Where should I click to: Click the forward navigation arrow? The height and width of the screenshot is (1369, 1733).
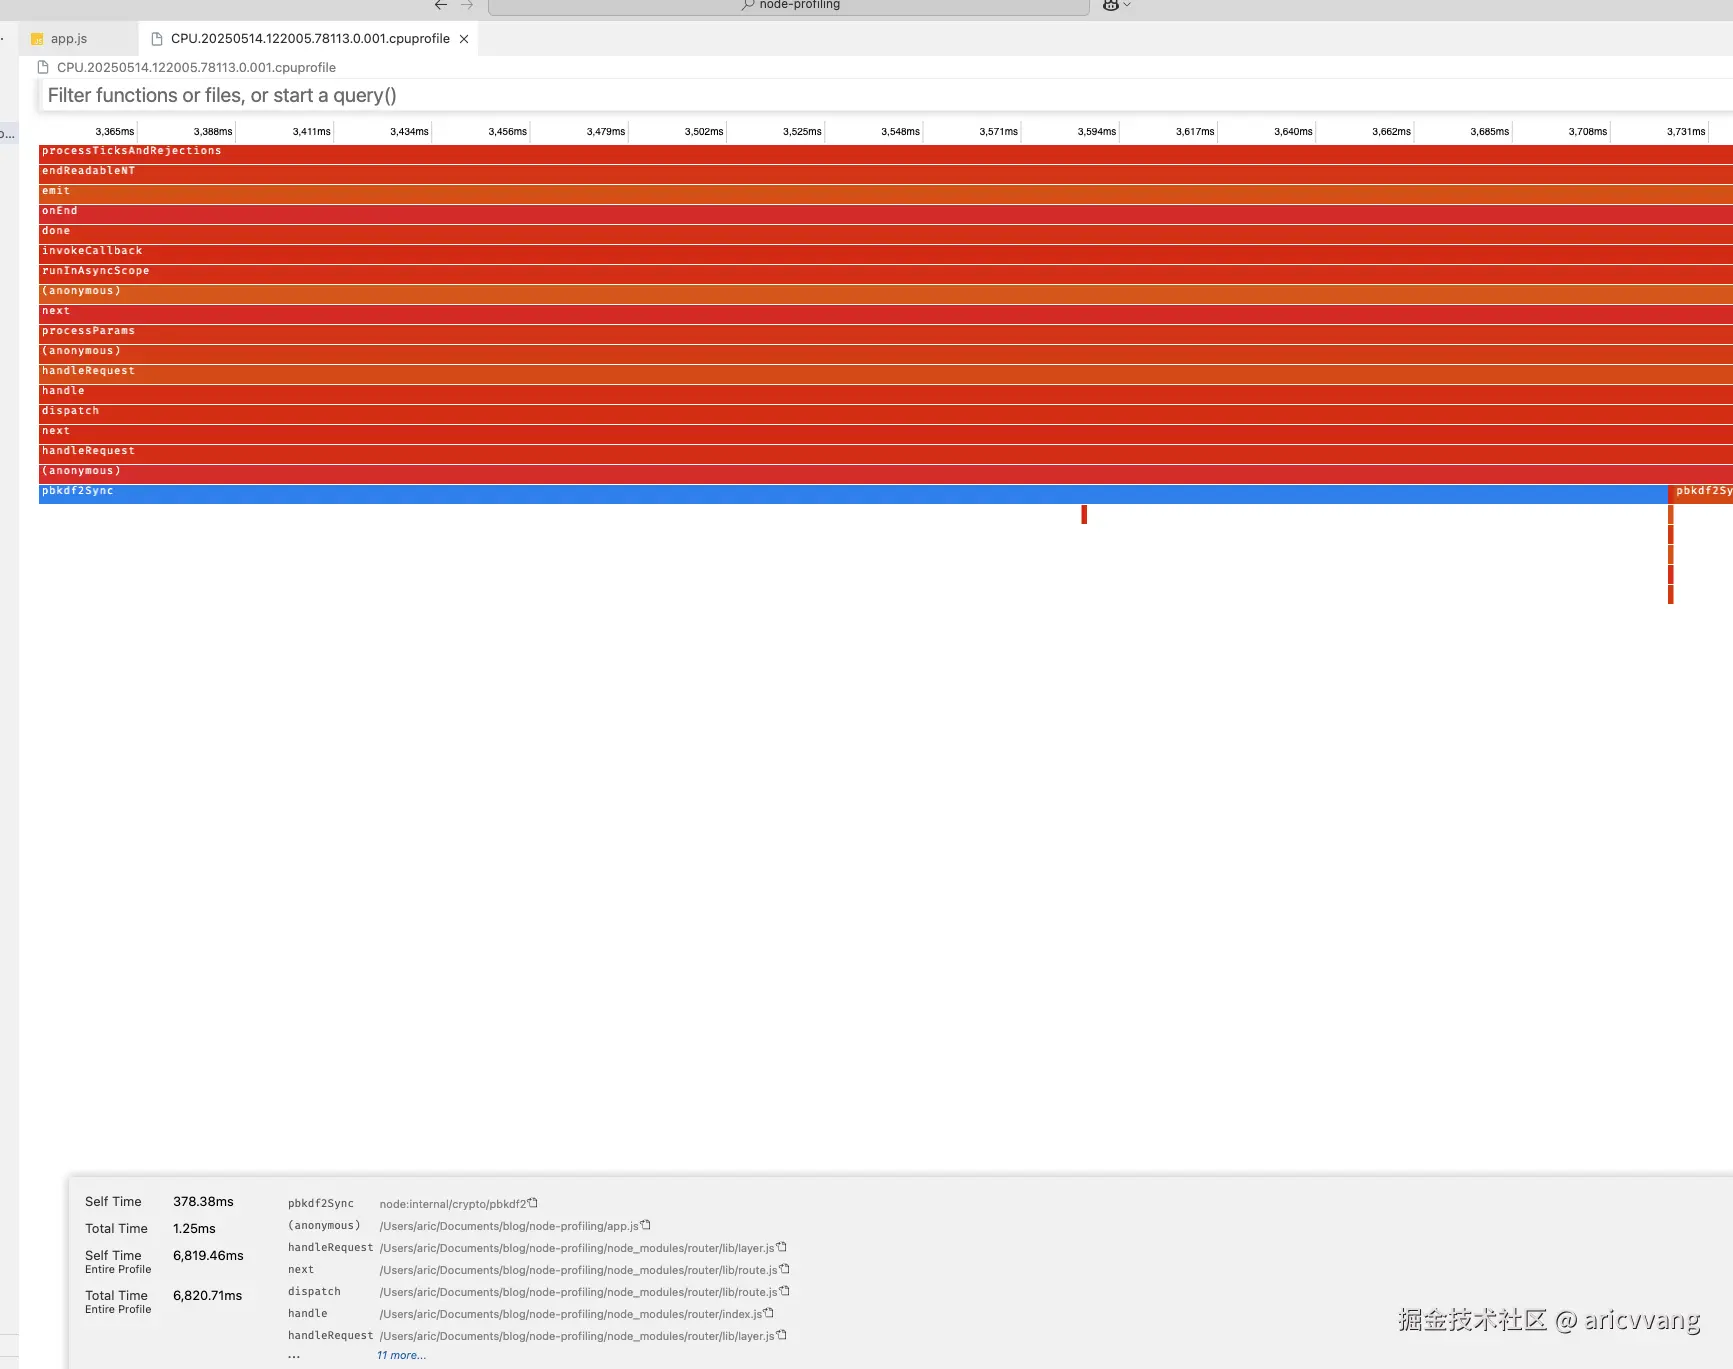pos(467,5)
